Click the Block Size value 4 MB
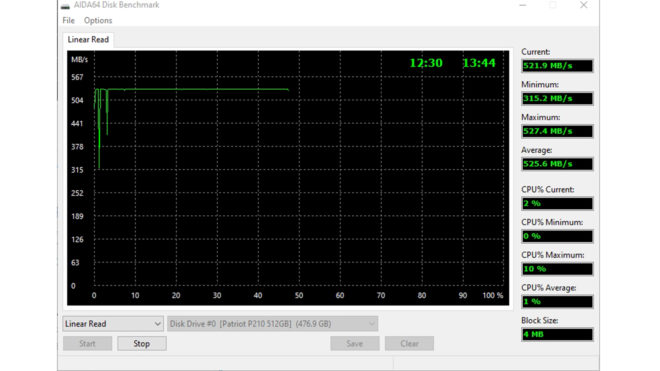The height and width of the screenshot is (371, 660). pos(557,334)
